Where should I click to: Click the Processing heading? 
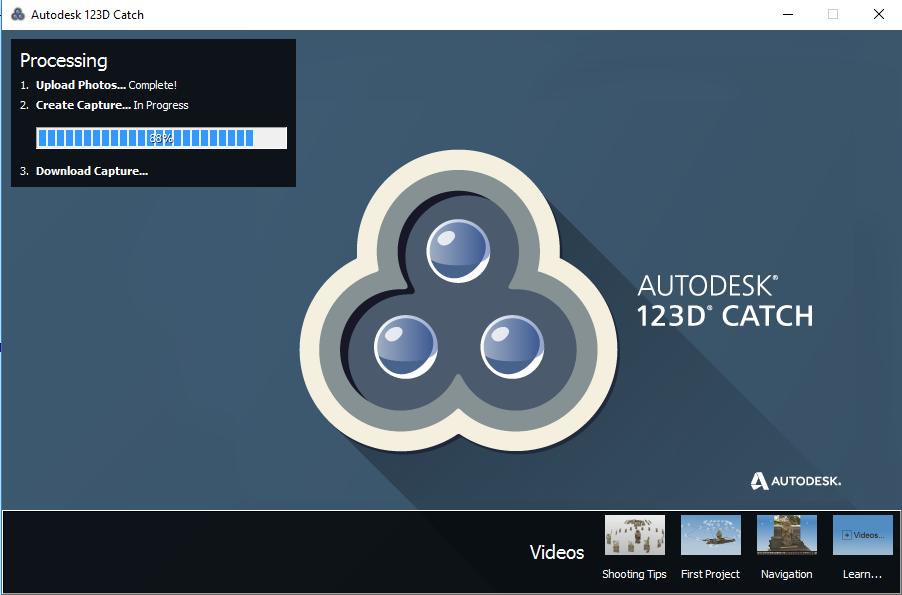coord(63,61)
